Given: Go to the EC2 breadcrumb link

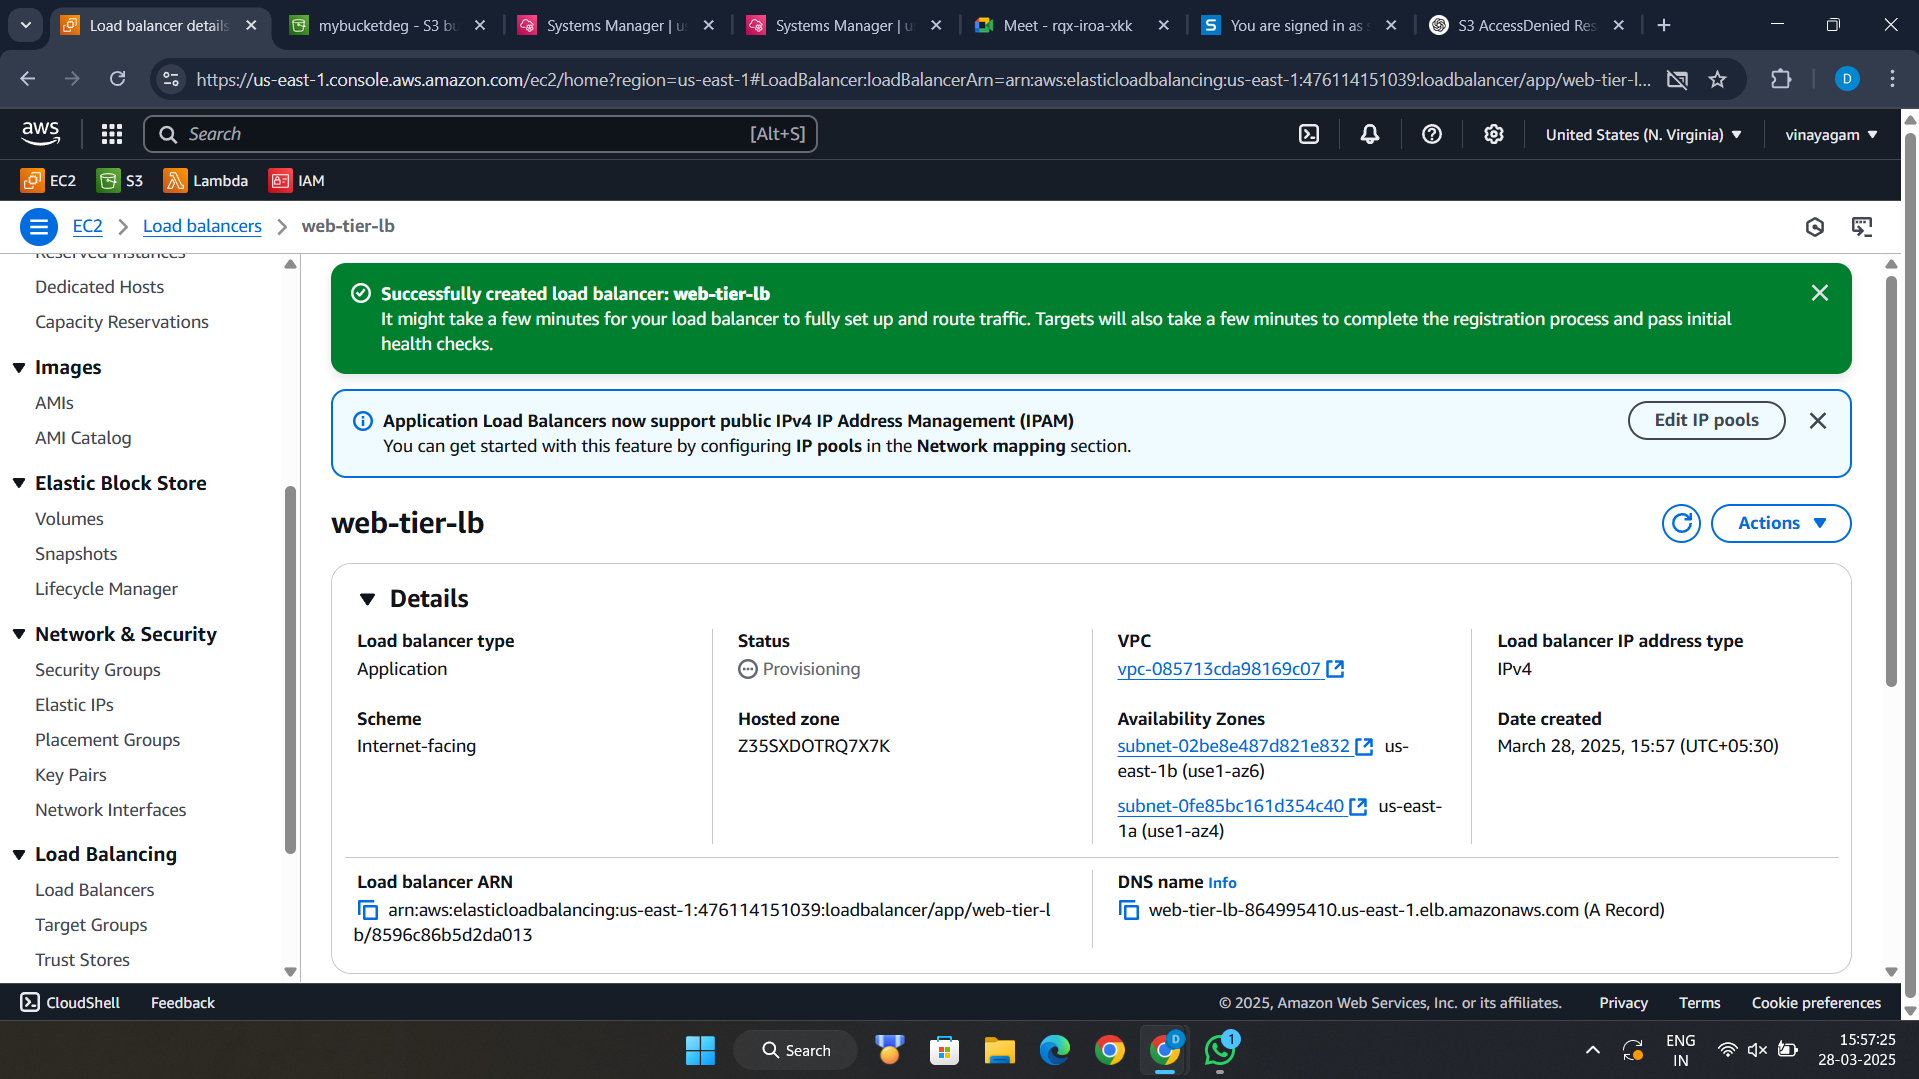Looking at the screenshot, I should point(87,226).
